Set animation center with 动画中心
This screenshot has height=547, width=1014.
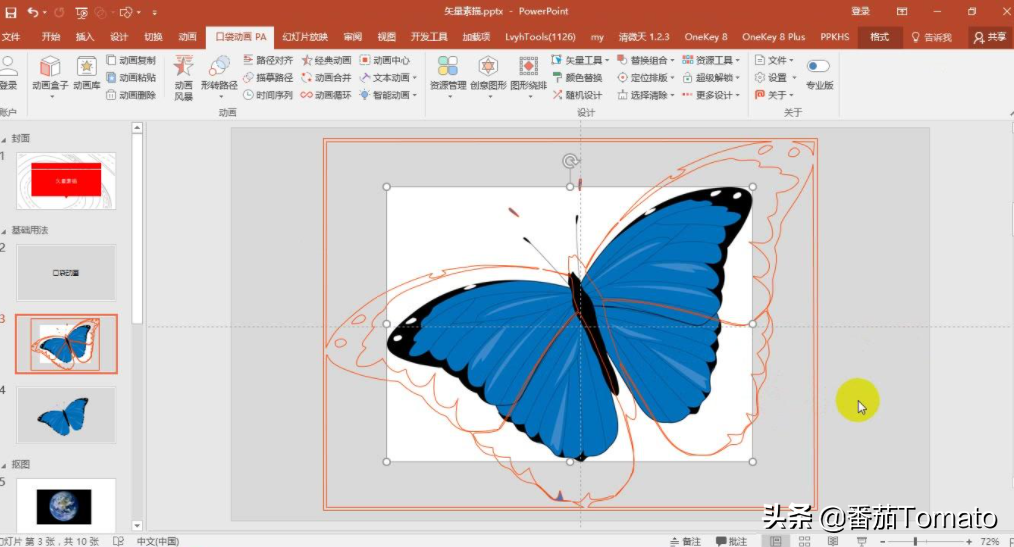[x=385, y=60]
